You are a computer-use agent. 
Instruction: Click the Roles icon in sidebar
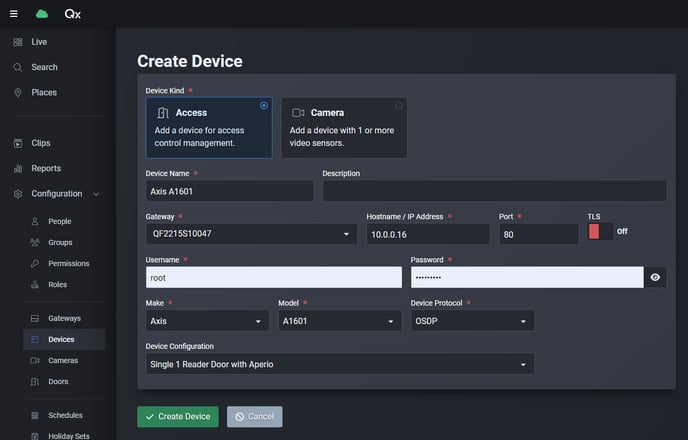(x=35, y=284)
